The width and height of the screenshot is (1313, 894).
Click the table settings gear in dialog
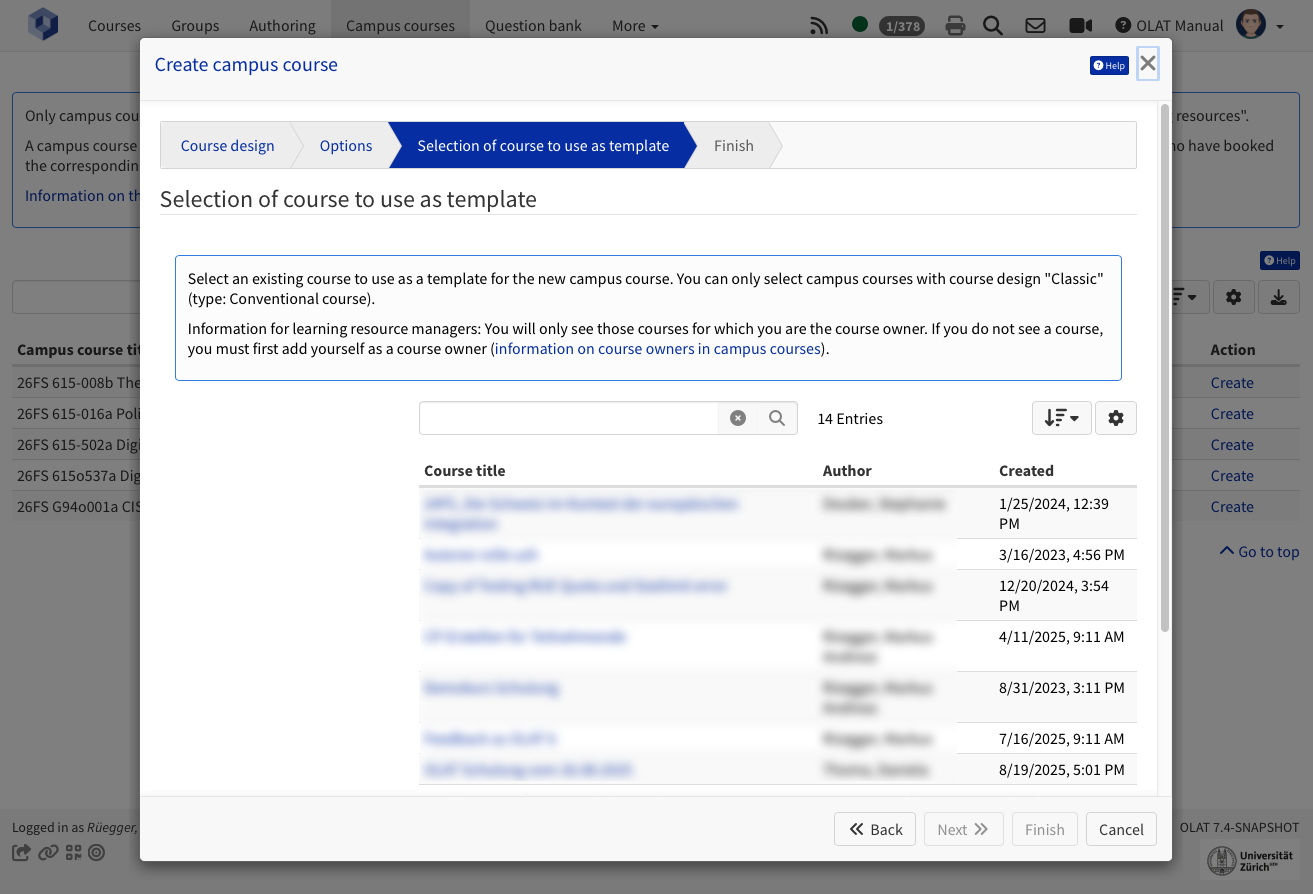(1115, 419)
